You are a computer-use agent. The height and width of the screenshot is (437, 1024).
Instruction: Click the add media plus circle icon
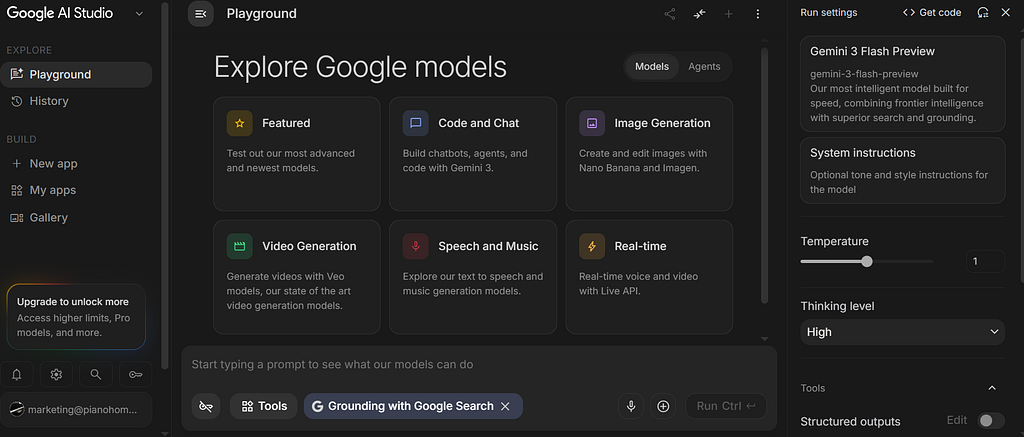tap(663, 406)
